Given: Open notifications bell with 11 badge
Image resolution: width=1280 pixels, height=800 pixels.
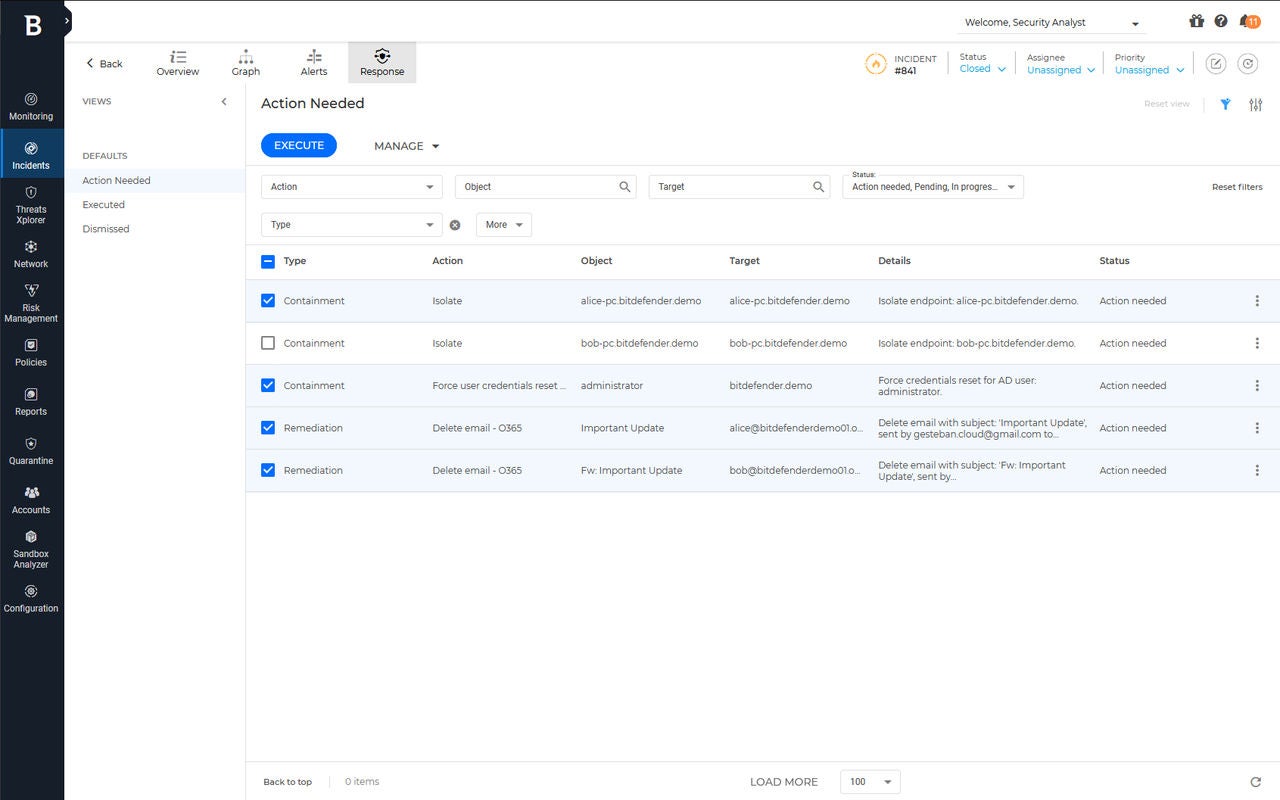Looking at the screenshot, I should click(1249, 21).
